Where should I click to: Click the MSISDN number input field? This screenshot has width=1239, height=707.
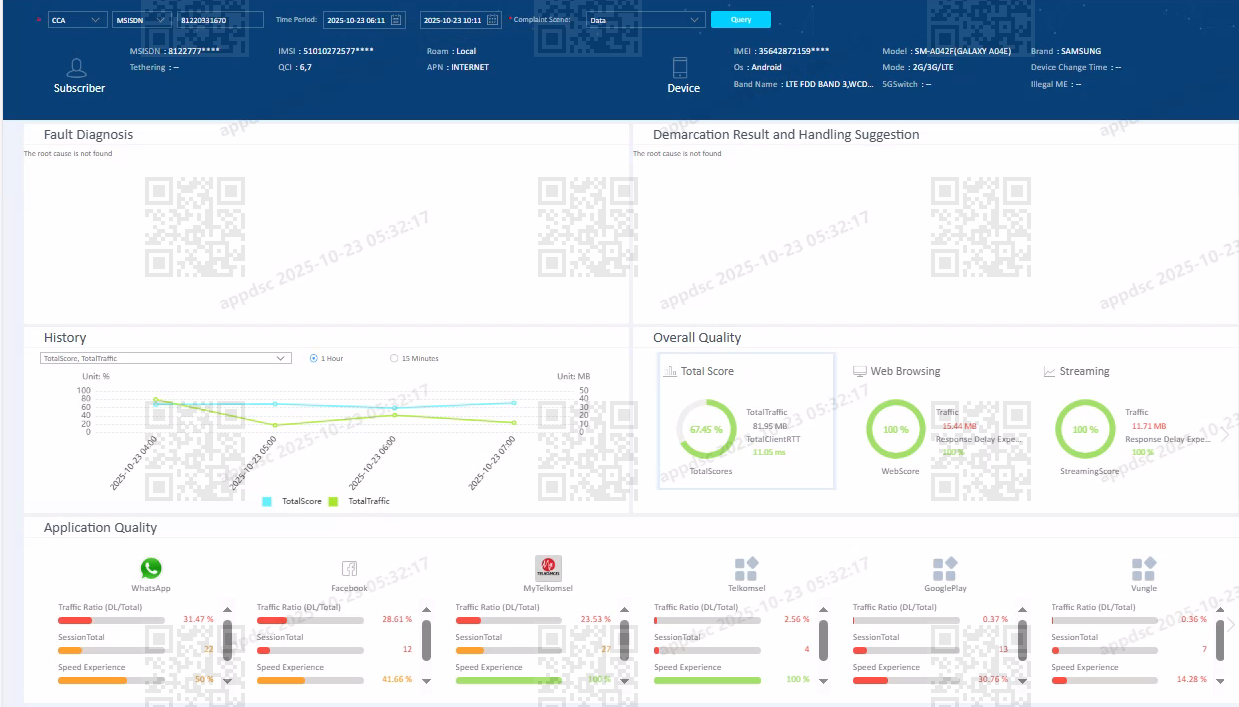pos(220,19)
